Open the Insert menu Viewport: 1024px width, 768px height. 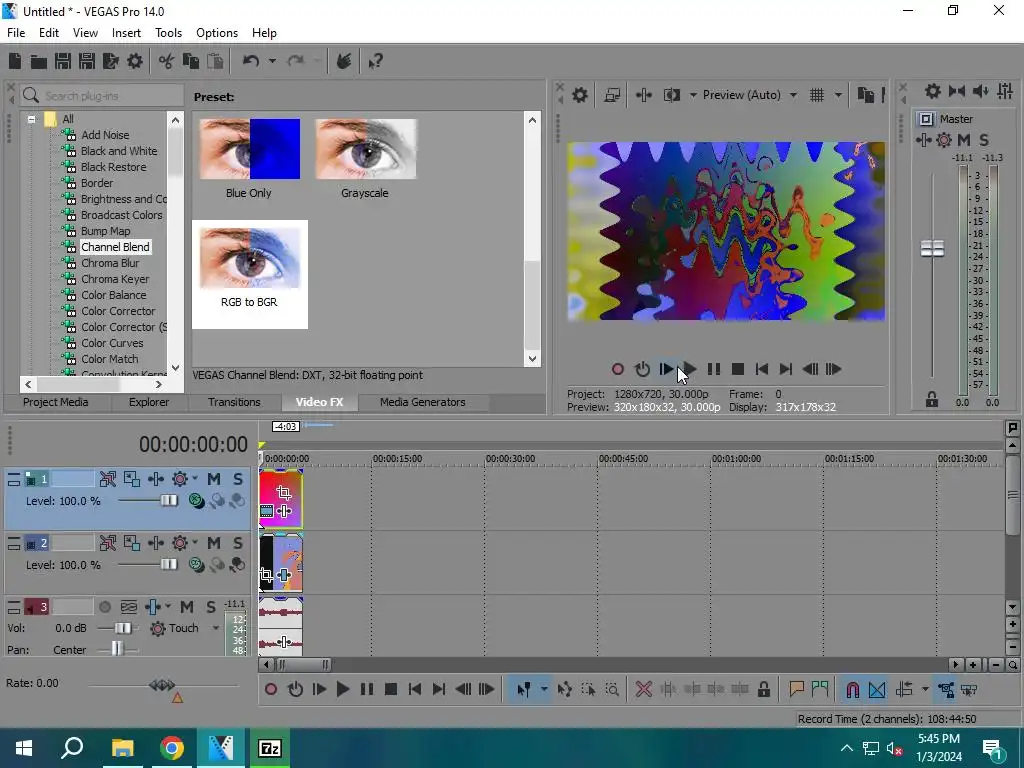coord(126,33)
